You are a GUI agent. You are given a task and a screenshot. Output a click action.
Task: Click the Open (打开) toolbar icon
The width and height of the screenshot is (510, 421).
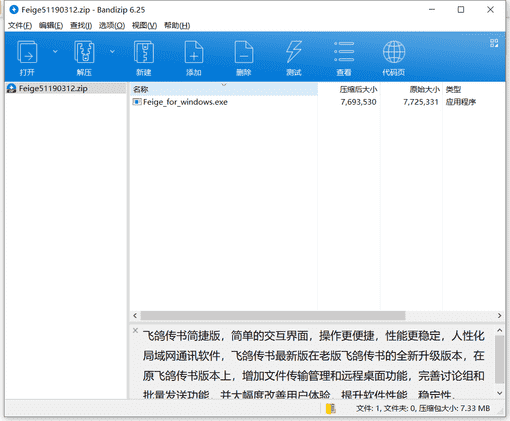pyautogui.click(x=27, y=52)
